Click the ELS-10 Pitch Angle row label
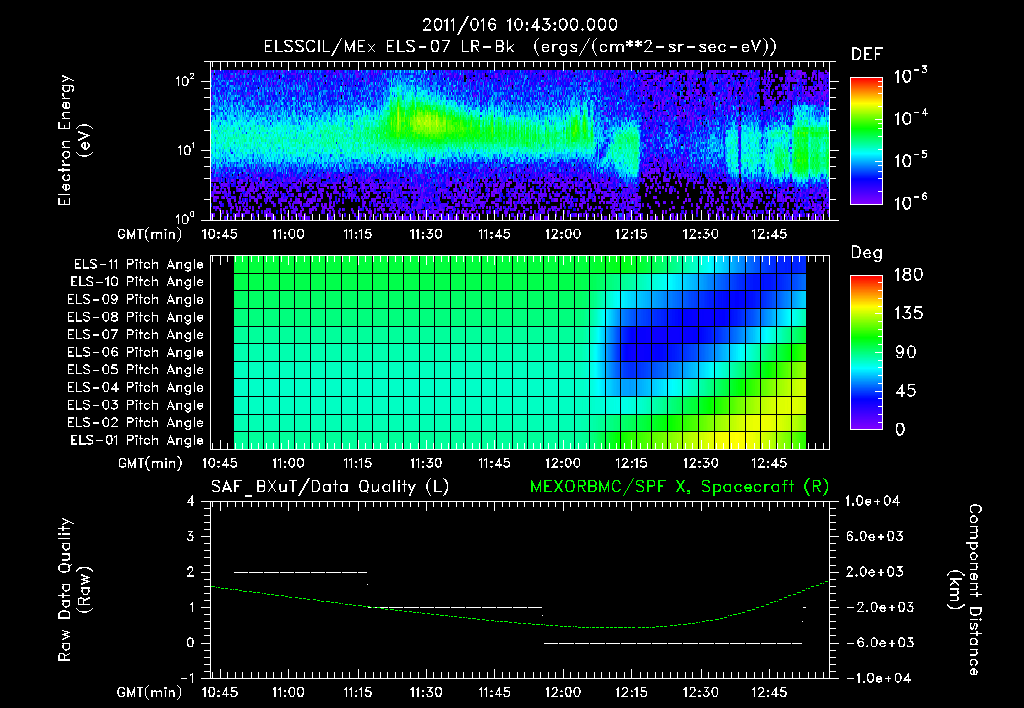Screen dimensions: 1024x708 (x=137, y=282)
